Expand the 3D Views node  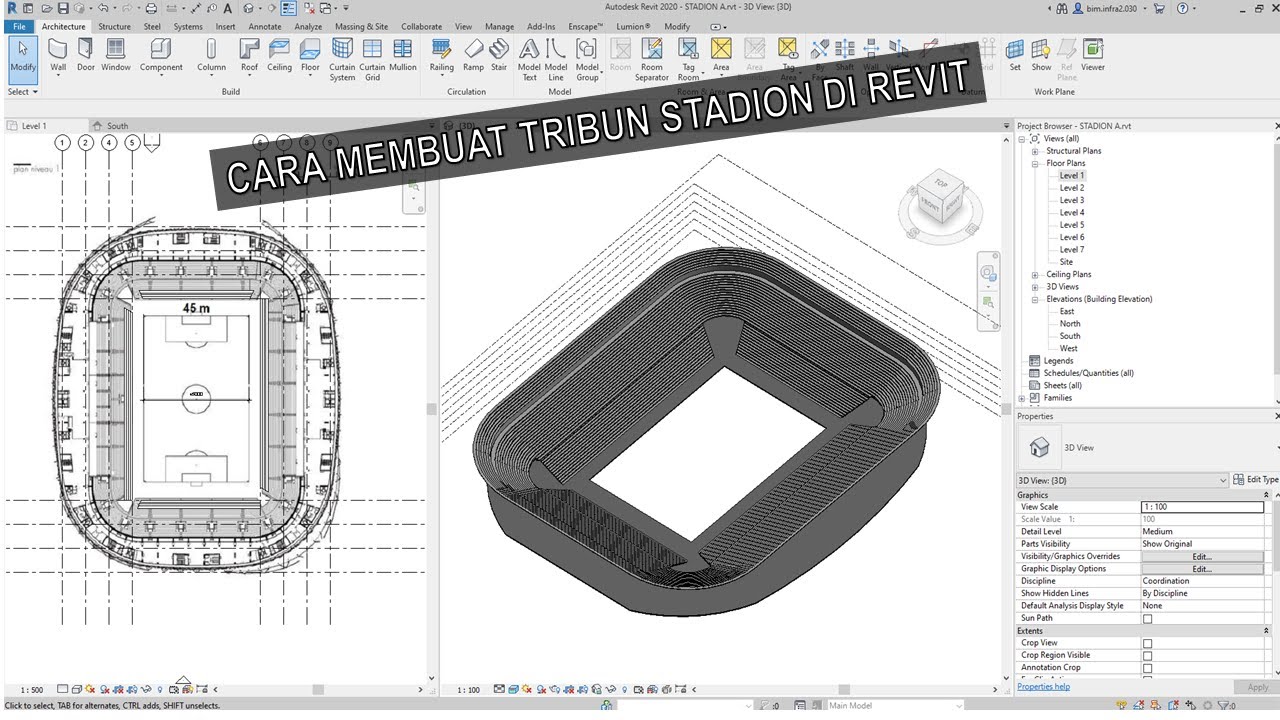tap(1036, 287)
